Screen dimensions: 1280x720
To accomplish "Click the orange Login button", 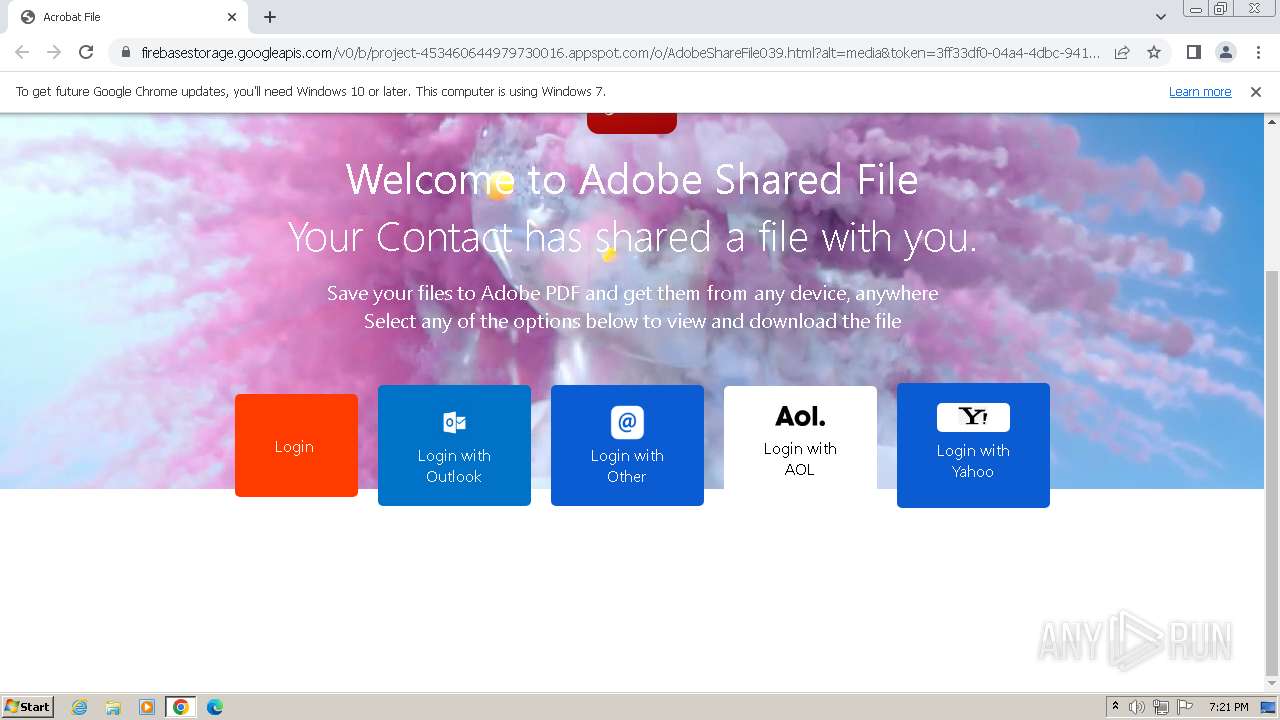I will (296, 445).
